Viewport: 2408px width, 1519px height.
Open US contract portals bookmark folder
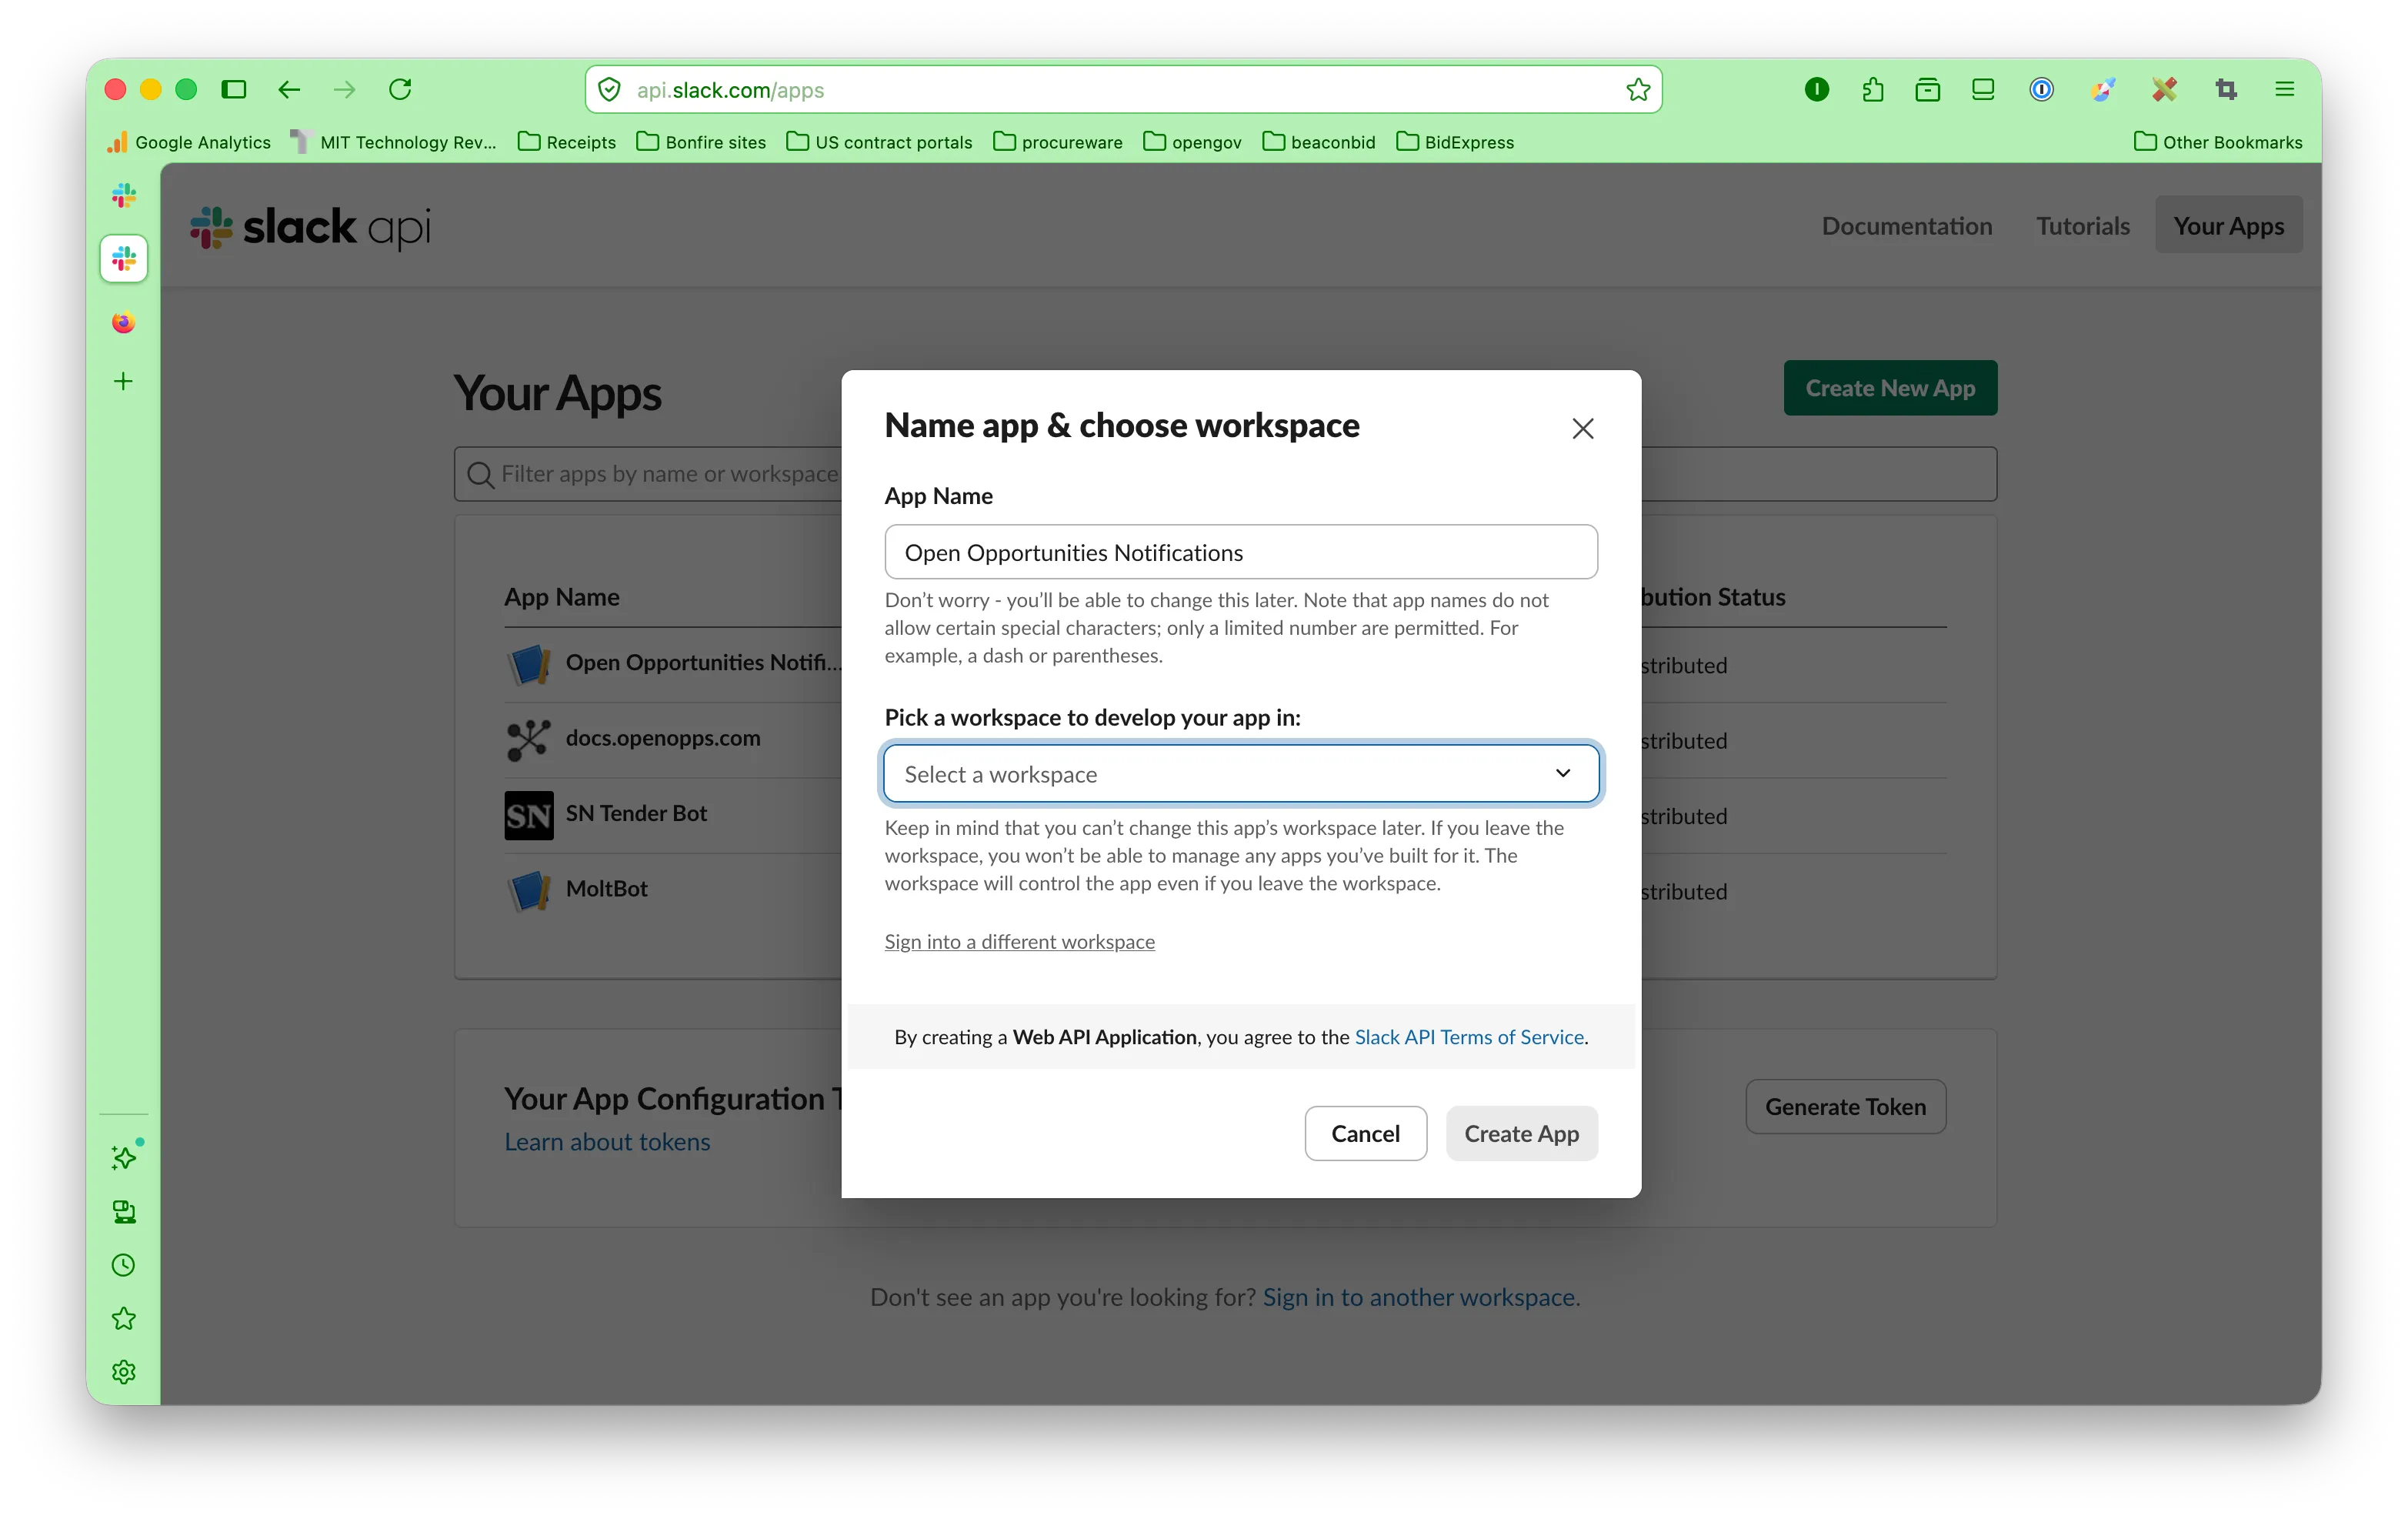(x=879, y=142)
